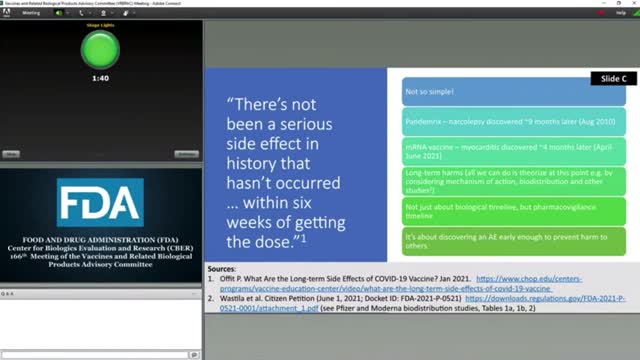Click the send question bubble icon

(x=194, y=355)
